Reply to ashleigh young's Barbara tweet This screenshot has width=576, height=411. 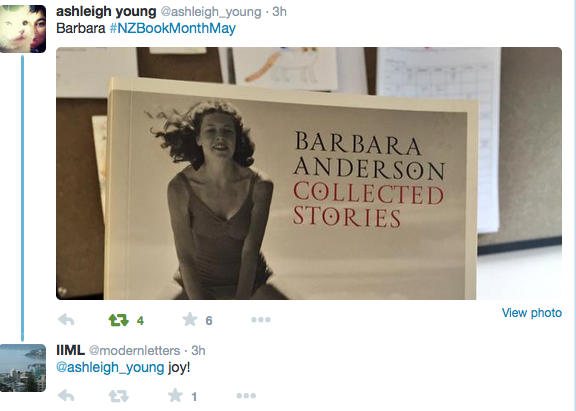click(x=66, y=320)
